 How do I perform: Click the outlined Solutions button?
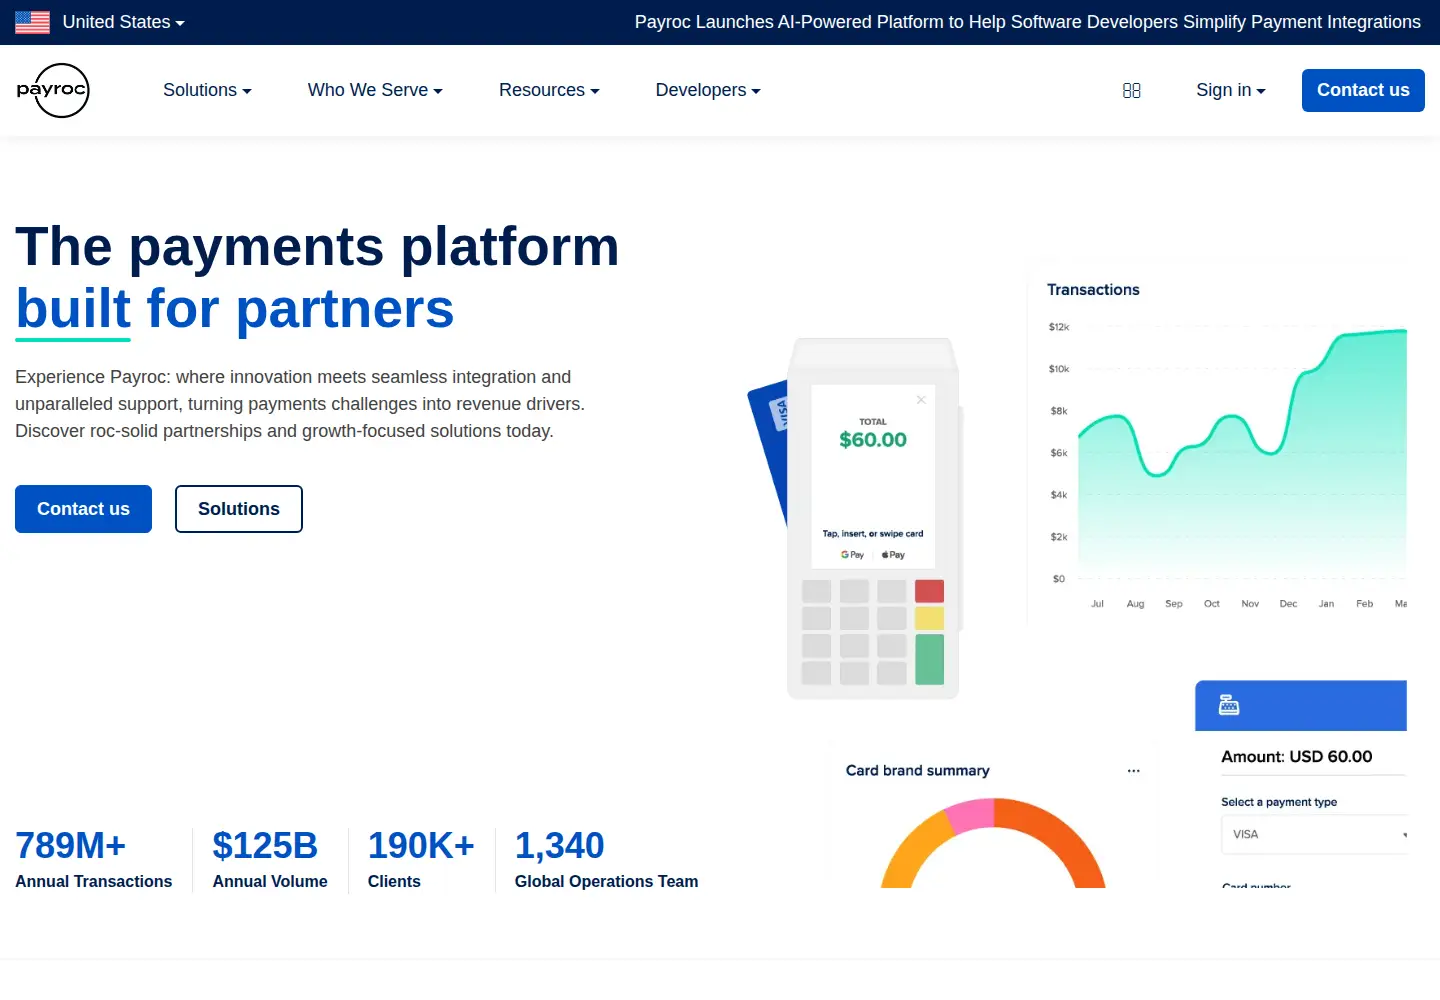point(239,509)
